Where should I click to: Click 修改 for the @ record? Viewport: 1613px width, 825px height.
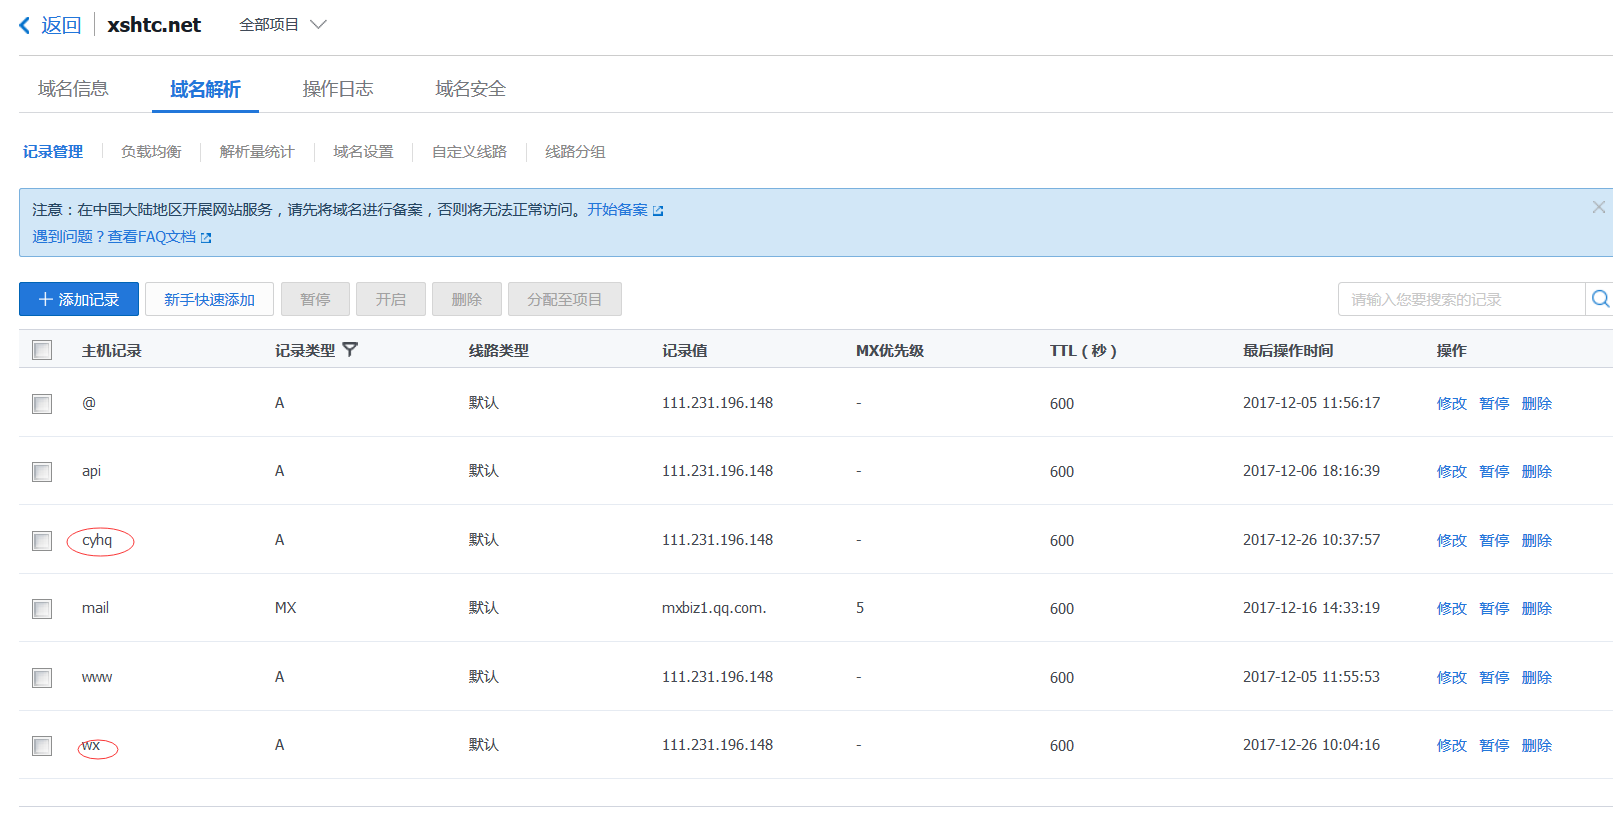1451,404
